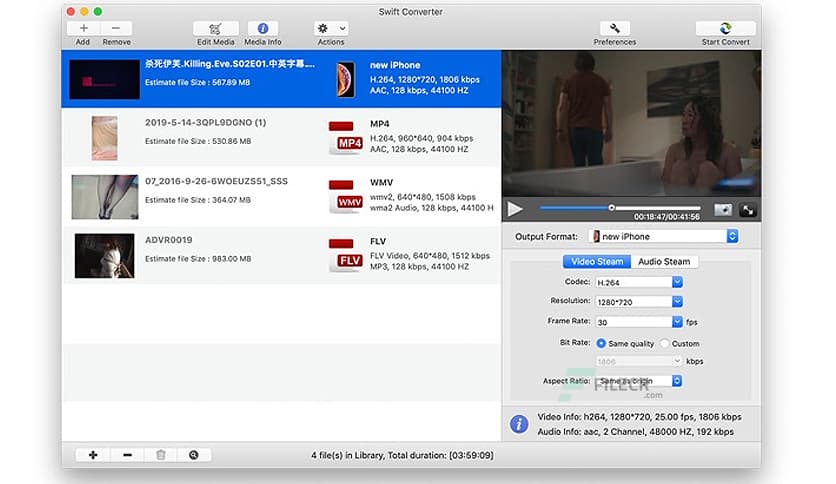
Task: Click the 'MP4' format title text
Action: click(380, 123)
